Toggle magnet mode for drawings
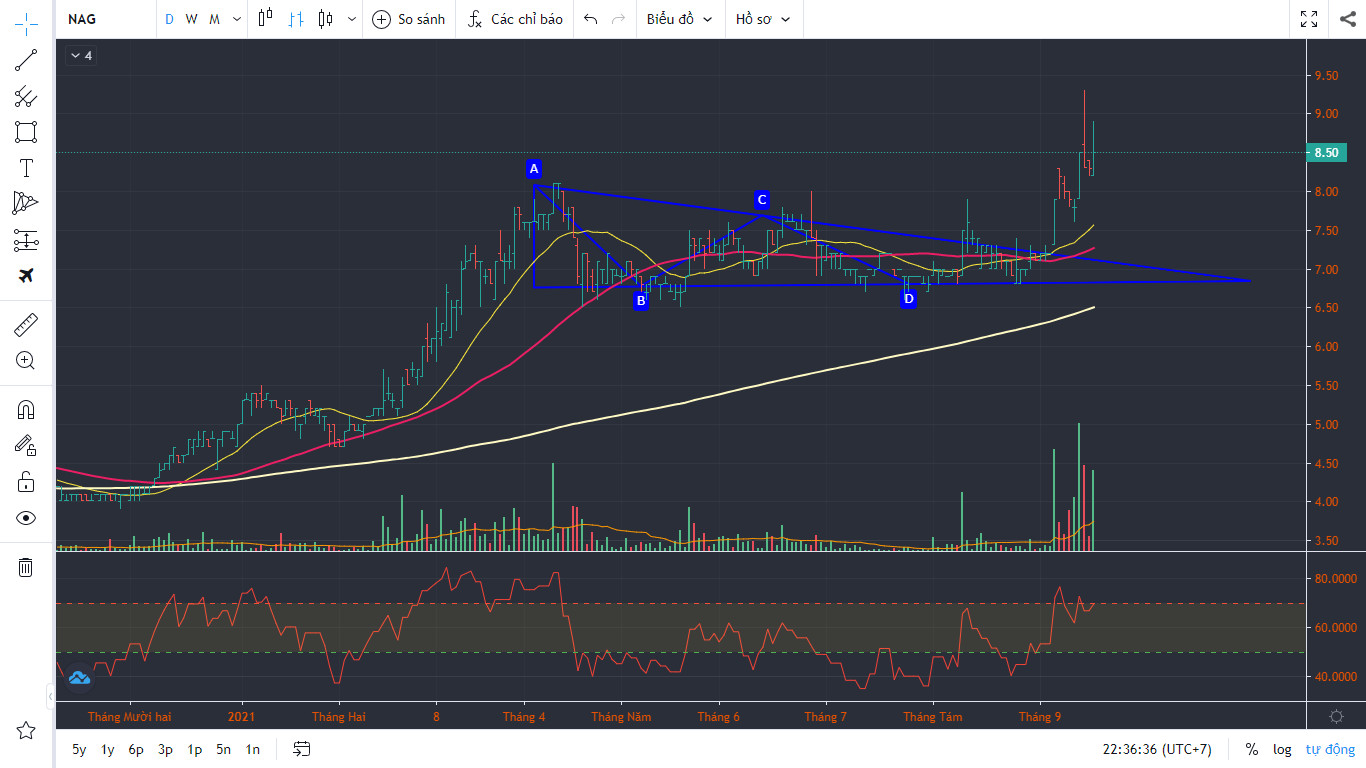The width and height of the screenshot is (1366, 768). tap(26, 410)
